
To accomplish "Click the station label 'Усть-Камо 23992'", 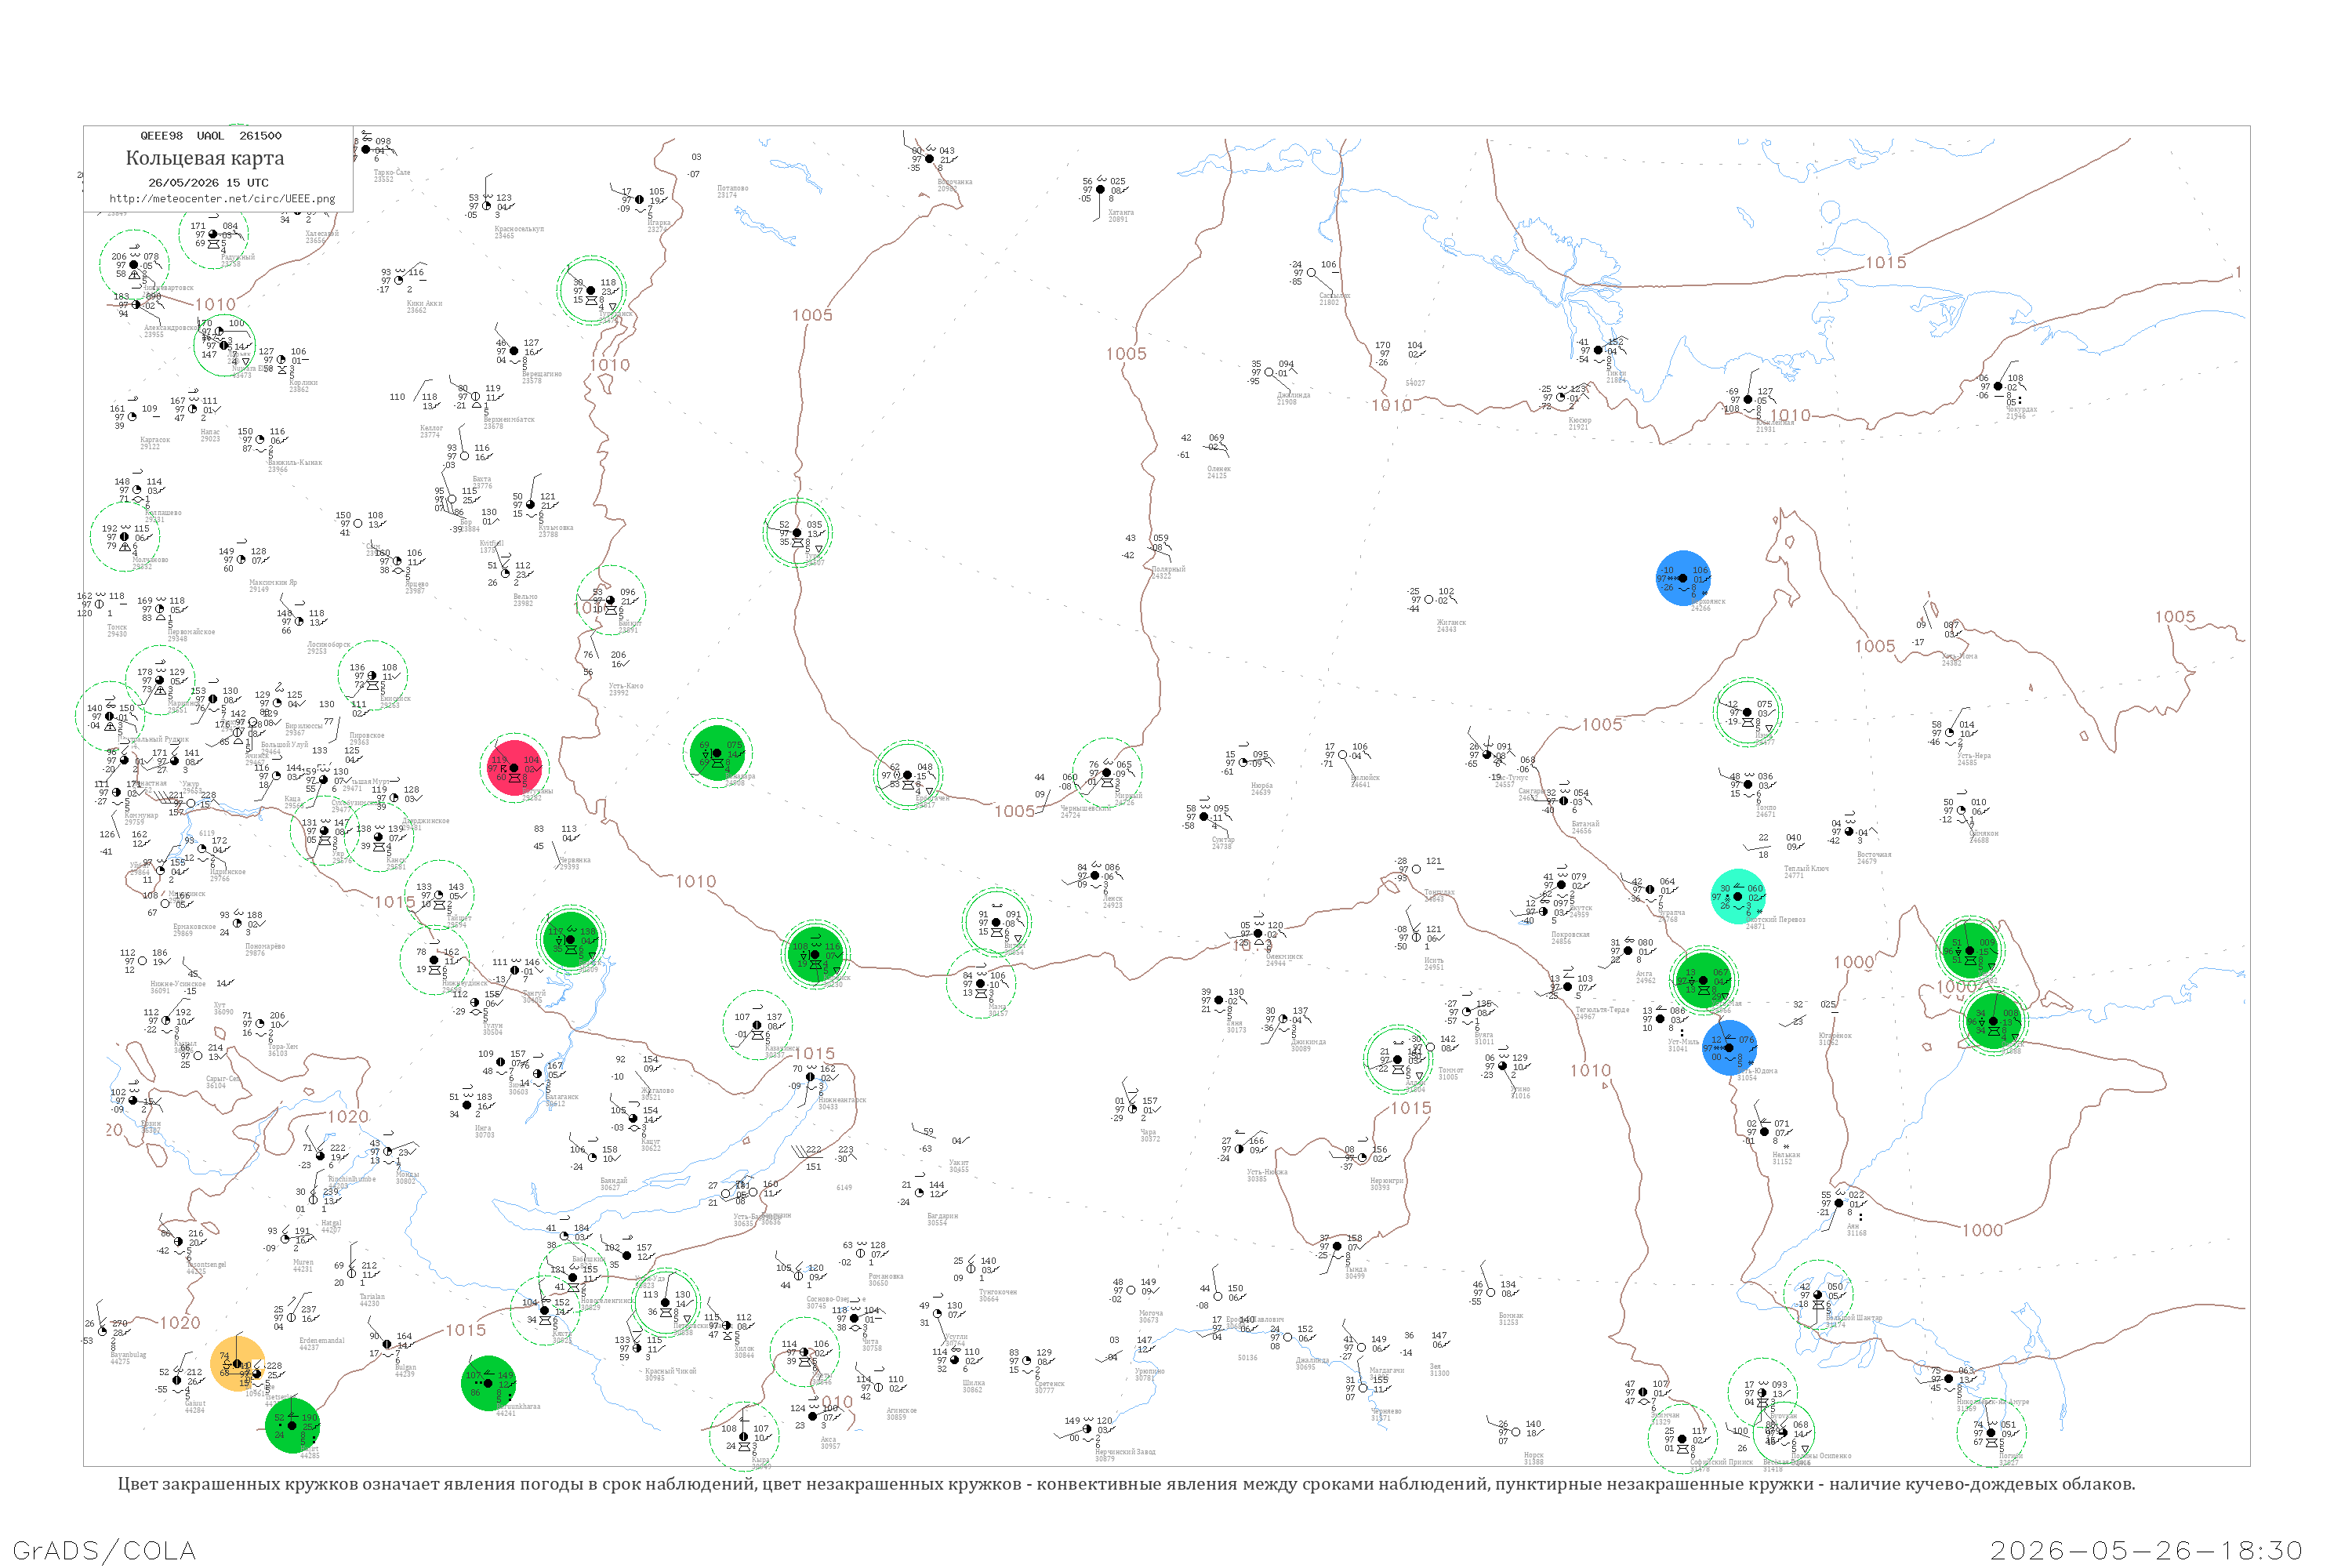I will 626,689.
